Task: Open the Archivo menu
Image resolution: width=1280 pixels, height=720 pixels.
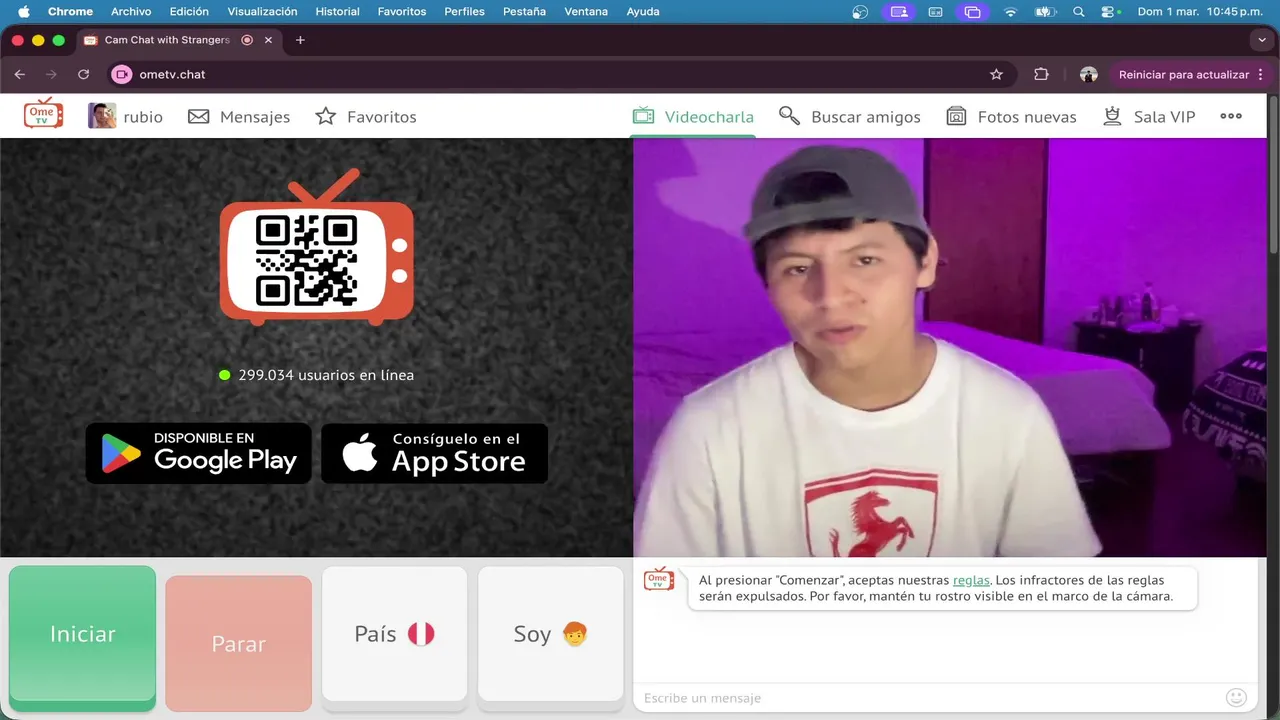Action: click(x=131, y=12)
